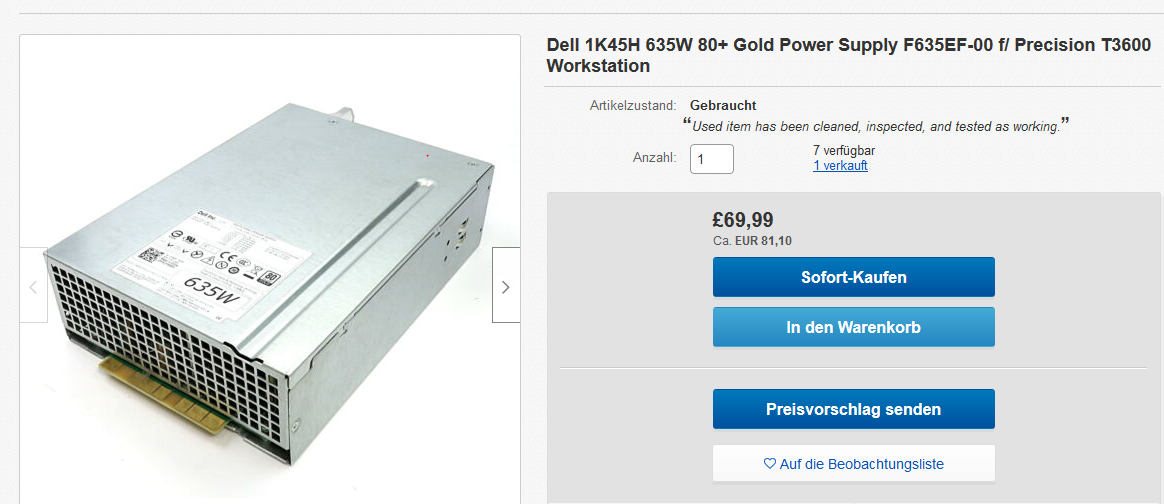The height and width of the screenshot is (504, 1164).
Task: Click the '7 verfügbar' availability text
Action: pos(844,151)
